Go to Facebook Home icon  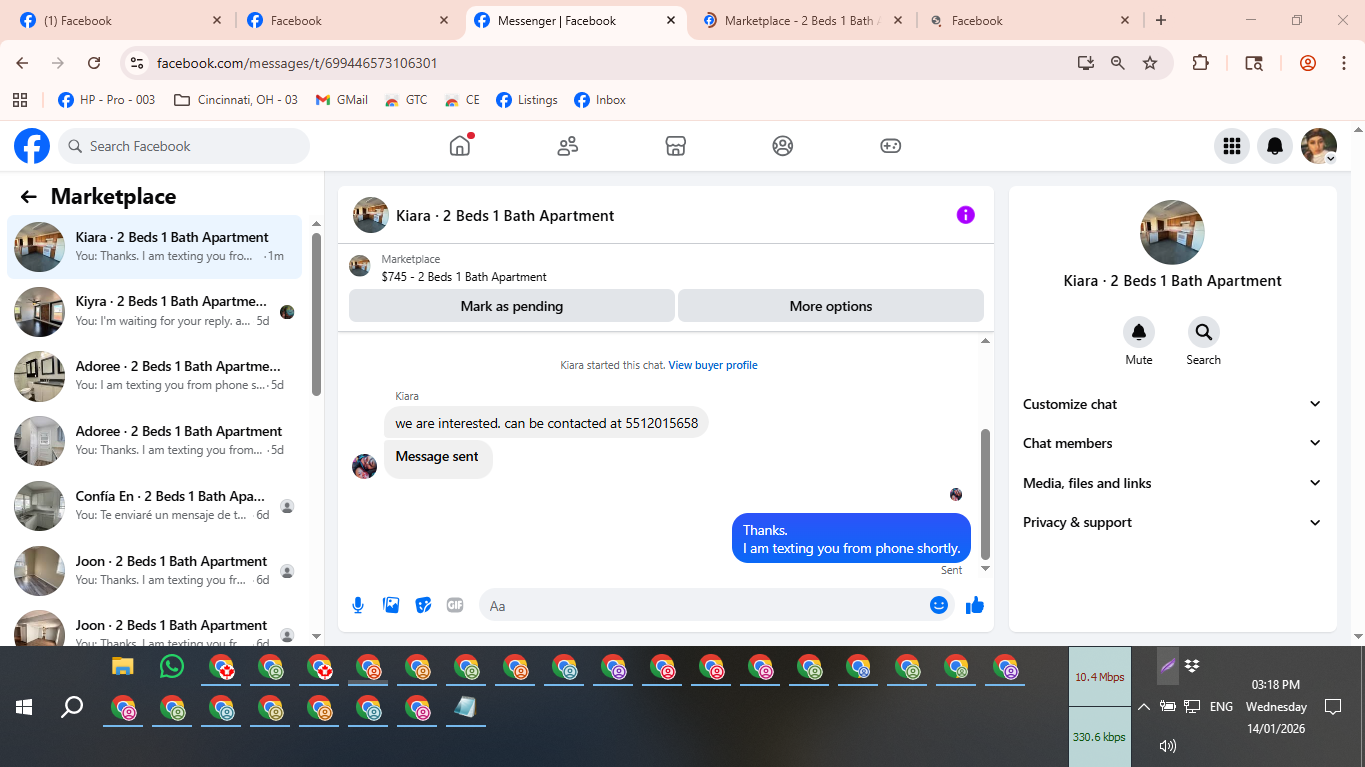tap(459, 146)
